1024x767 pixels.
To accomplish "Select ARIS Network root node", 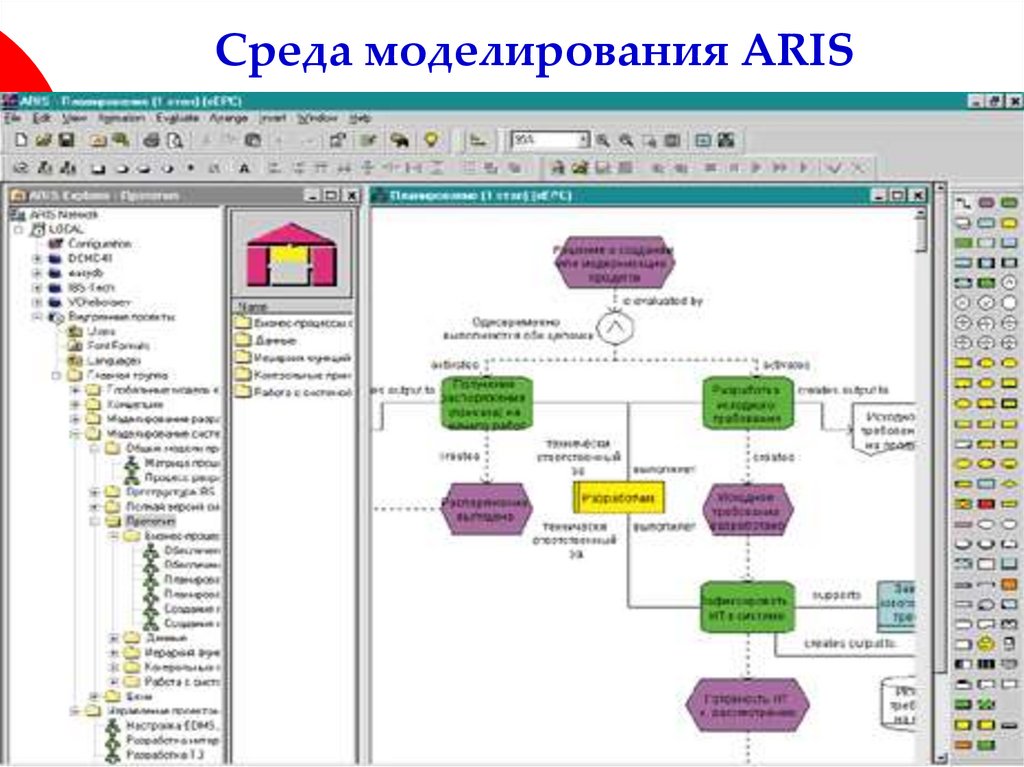I will click(63, 215).
